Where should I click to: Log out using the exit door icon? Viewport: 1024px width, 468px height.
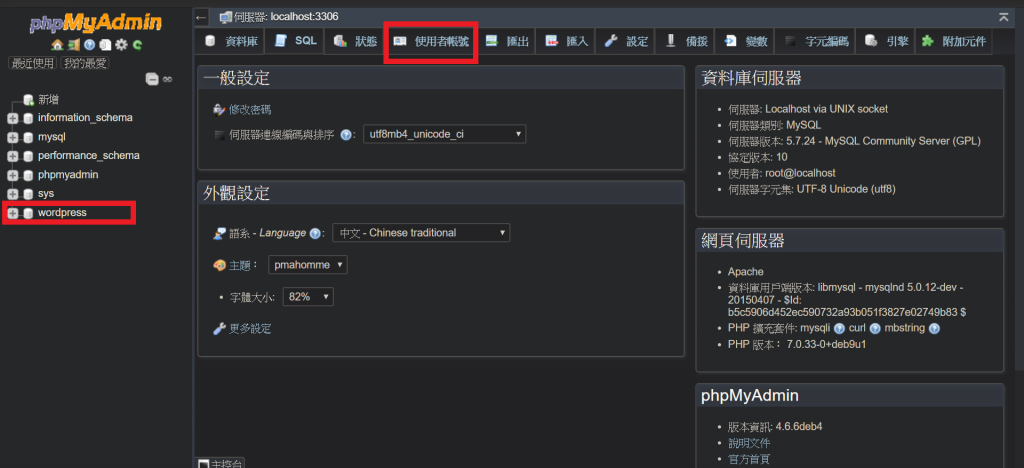(x=74, y=45)
